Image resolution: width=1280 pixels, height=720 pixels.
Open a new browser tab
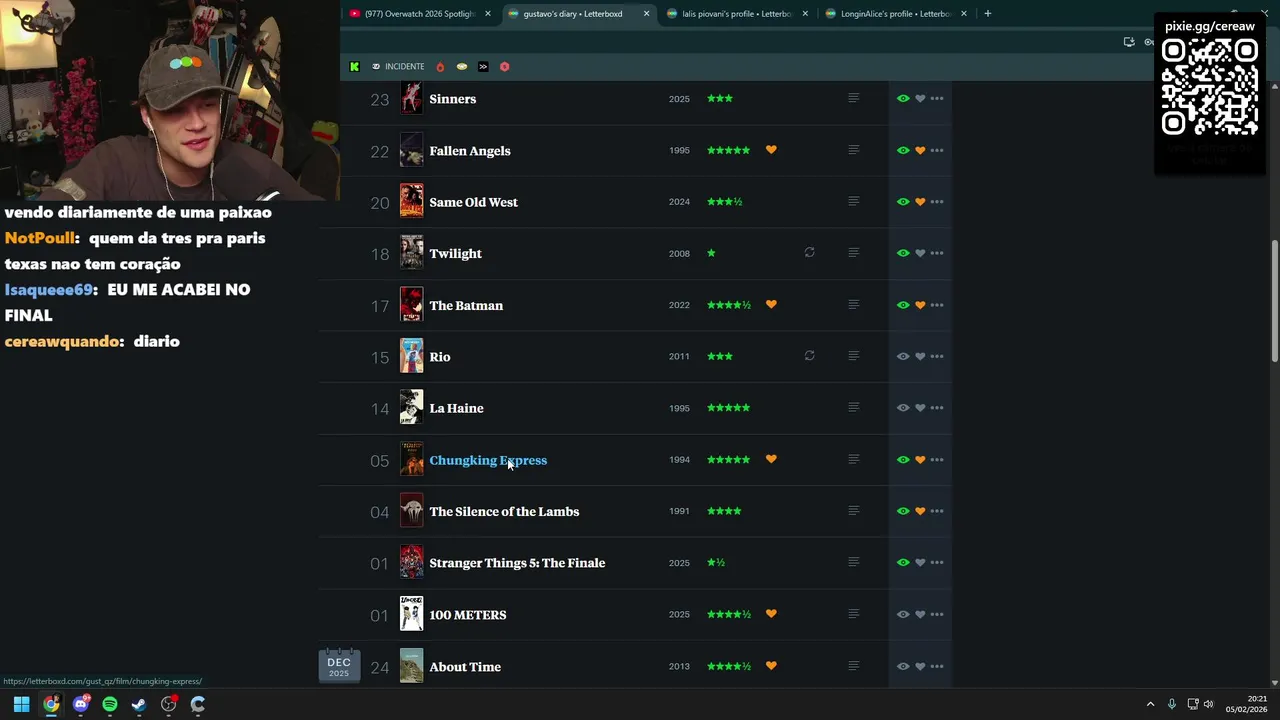click(x=987, y=14)
